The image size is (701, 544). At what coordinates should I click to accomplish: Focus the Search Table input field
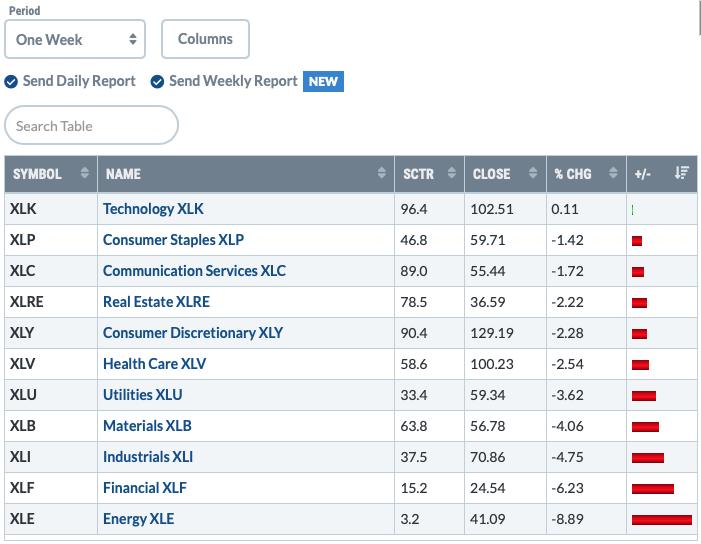pyautogui.click(x=91, y=126)
